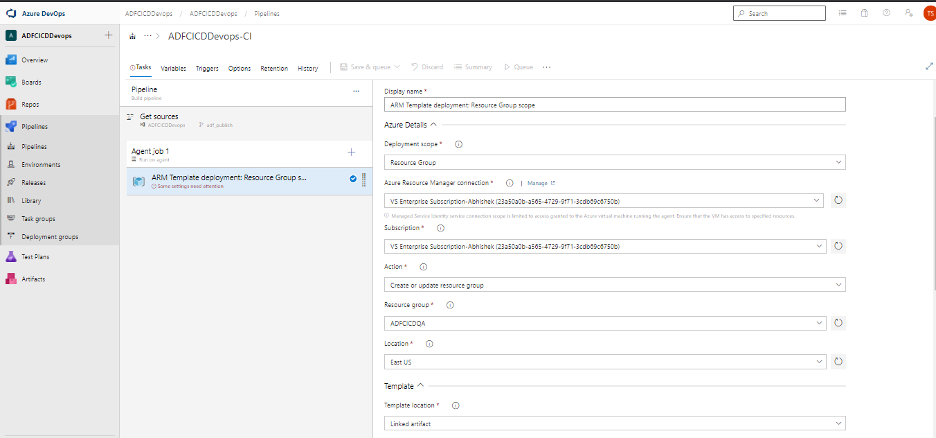This screenshot has height=438, width=936.
Task: Click the Search box
Action: (x=780, y=13)
